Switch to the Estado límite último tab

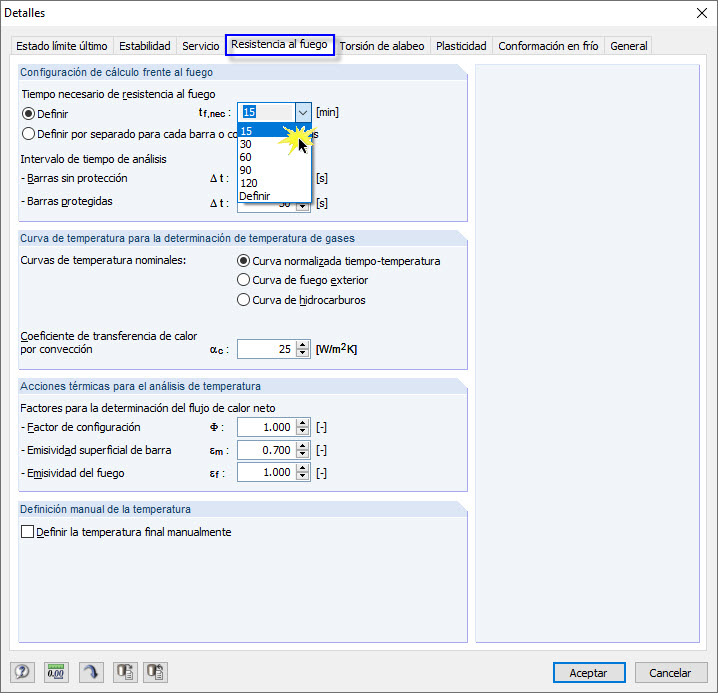point(61,46)
